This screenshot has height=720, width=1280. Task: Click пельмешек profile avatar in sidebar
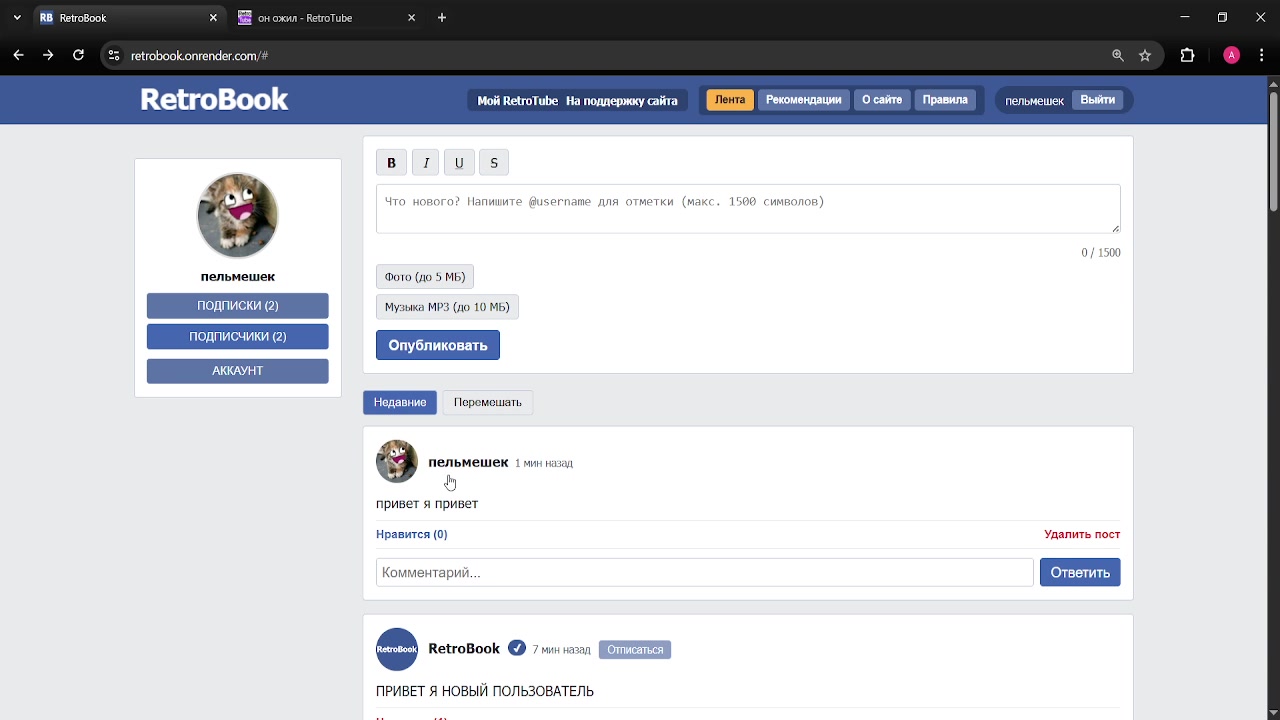(237, 215)
